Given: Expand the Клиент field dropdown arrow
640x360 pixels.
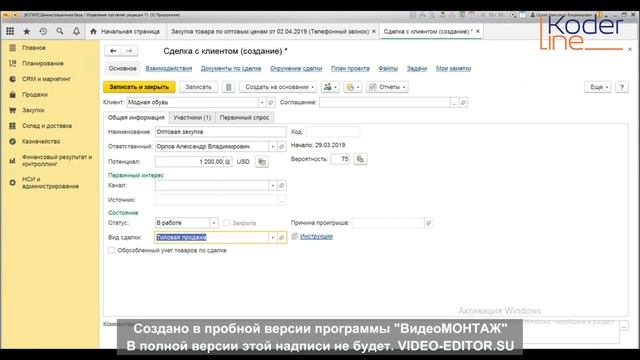Looking at the screenshot, I should tap(262, 102).
